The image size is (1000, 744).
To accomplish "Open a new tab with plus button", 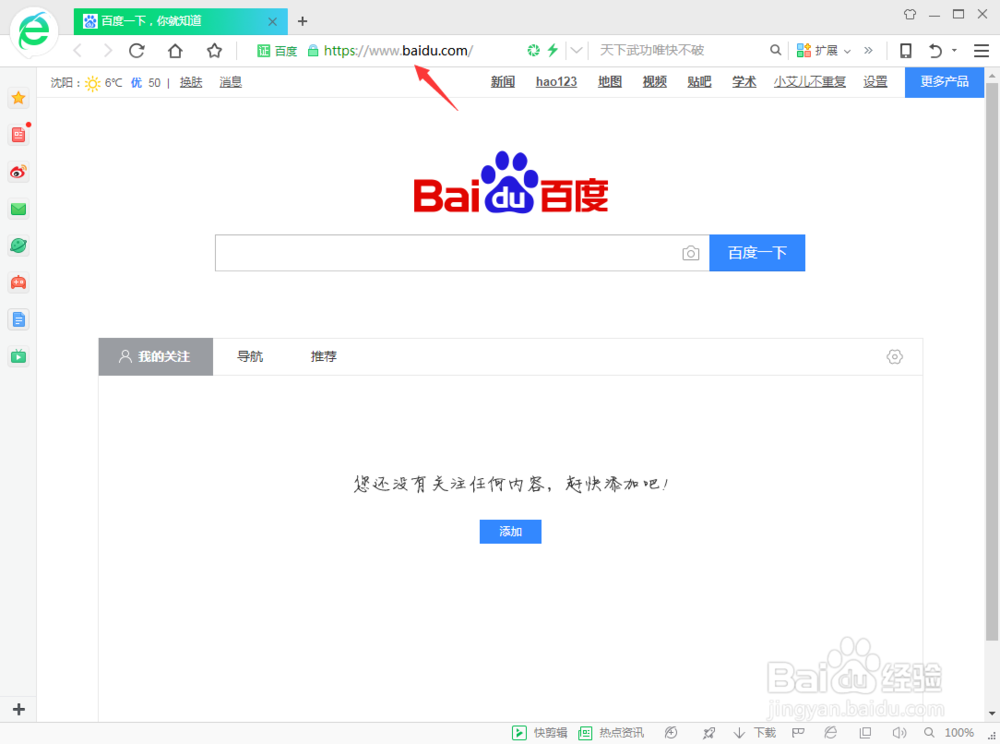I will 302,21.
